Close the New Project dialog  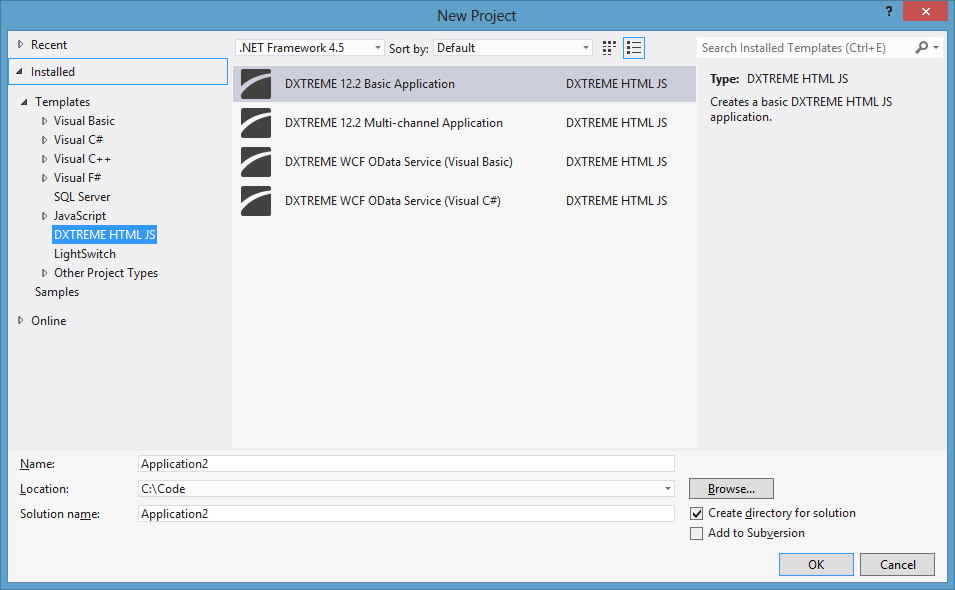coord(926,11)
